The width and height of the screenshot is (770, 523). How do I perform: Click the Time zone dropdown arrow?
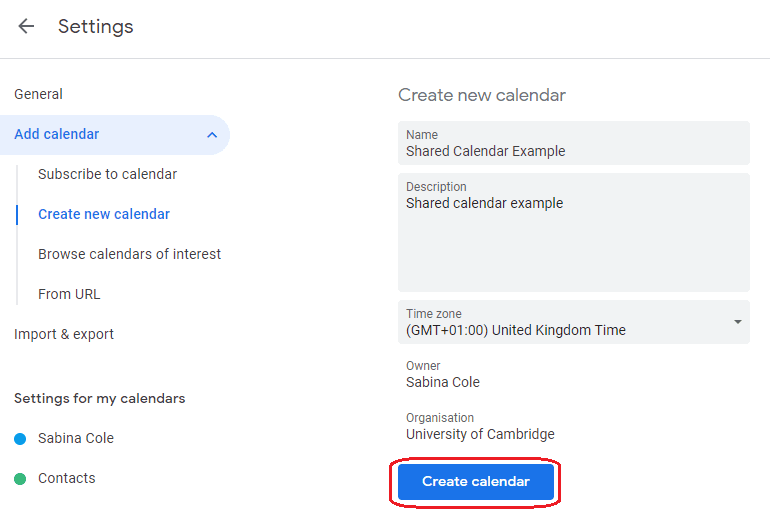click(x=737, y=322)
